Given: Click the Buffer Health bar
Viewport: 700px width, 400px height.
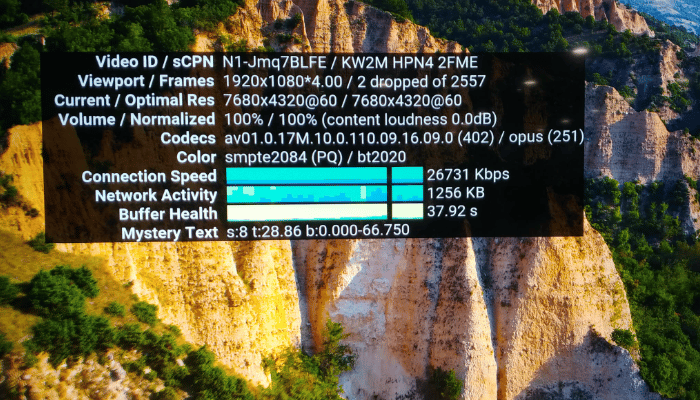Looking at the screenshot, I should (x=325, y=212).
